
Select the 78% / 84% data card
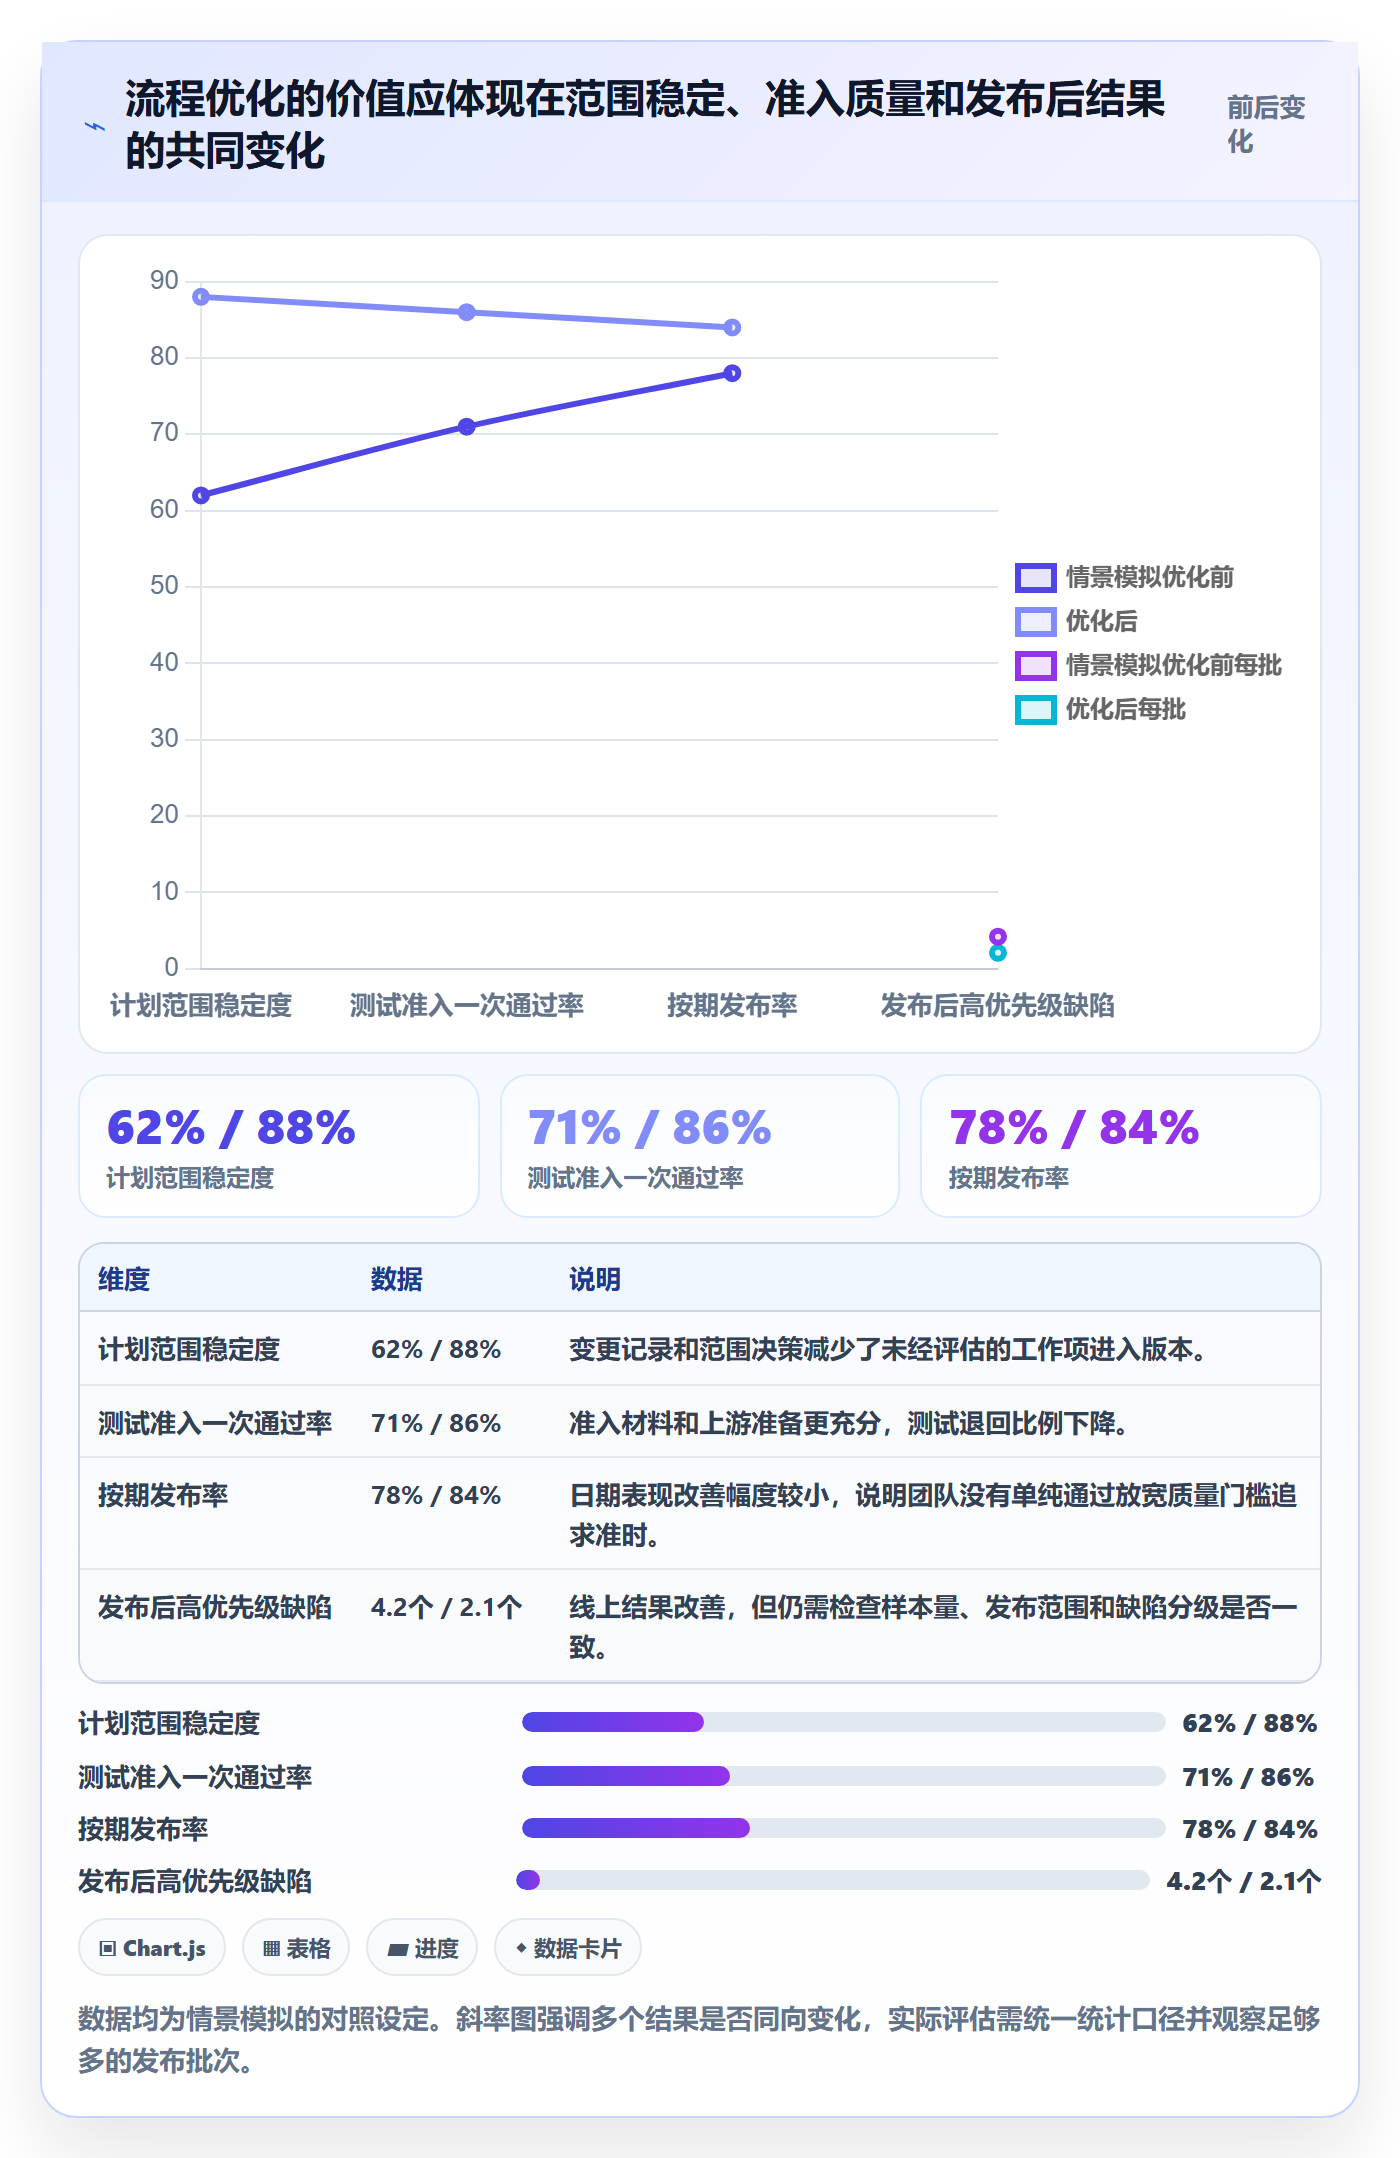point(1121,1146)
